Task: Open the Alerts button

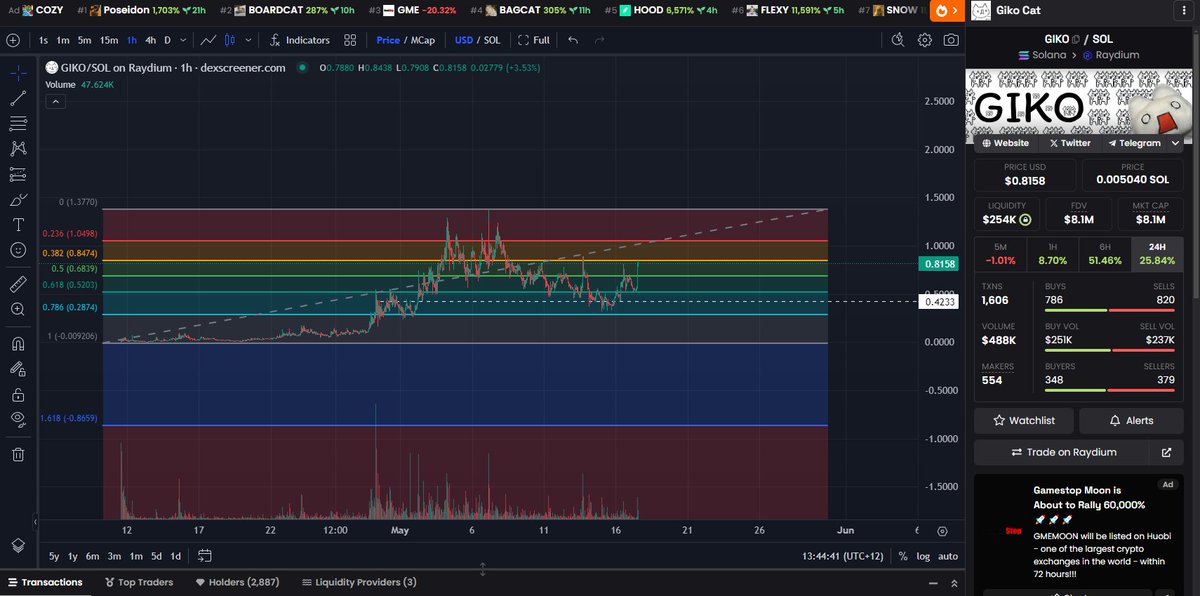Action: pyautogui.click(x=1131, y=421)
